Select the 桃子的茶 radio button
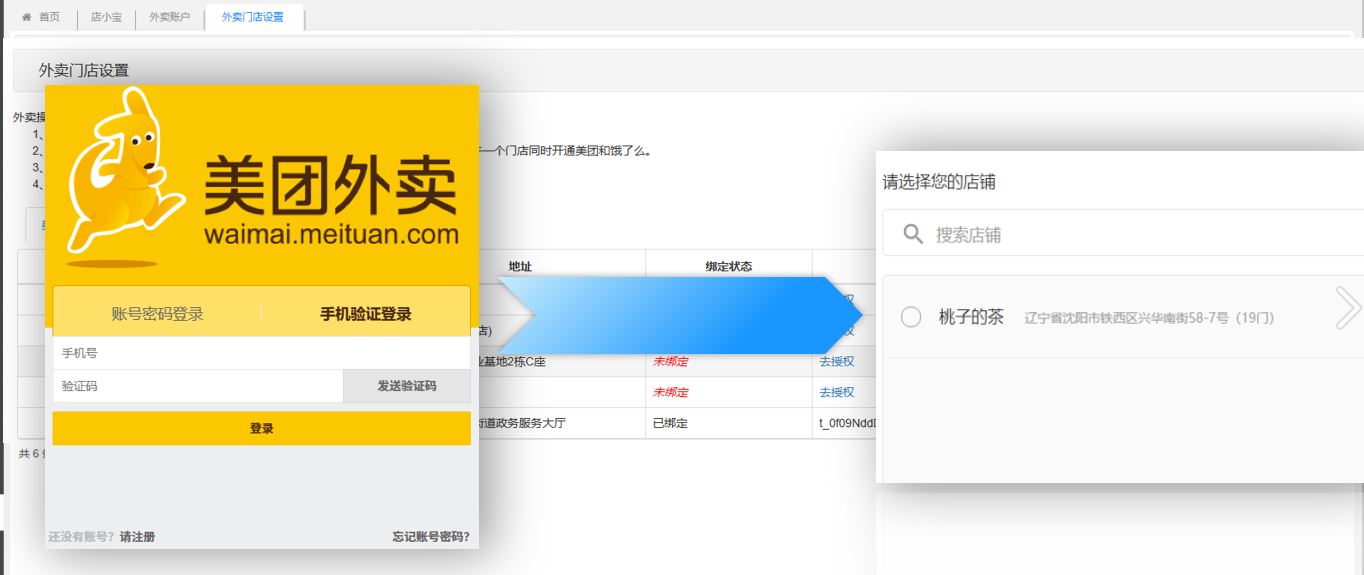Image resolution: width=1364 pixels, height=575 pixels. pyautogui.click(x=911, y=317)
